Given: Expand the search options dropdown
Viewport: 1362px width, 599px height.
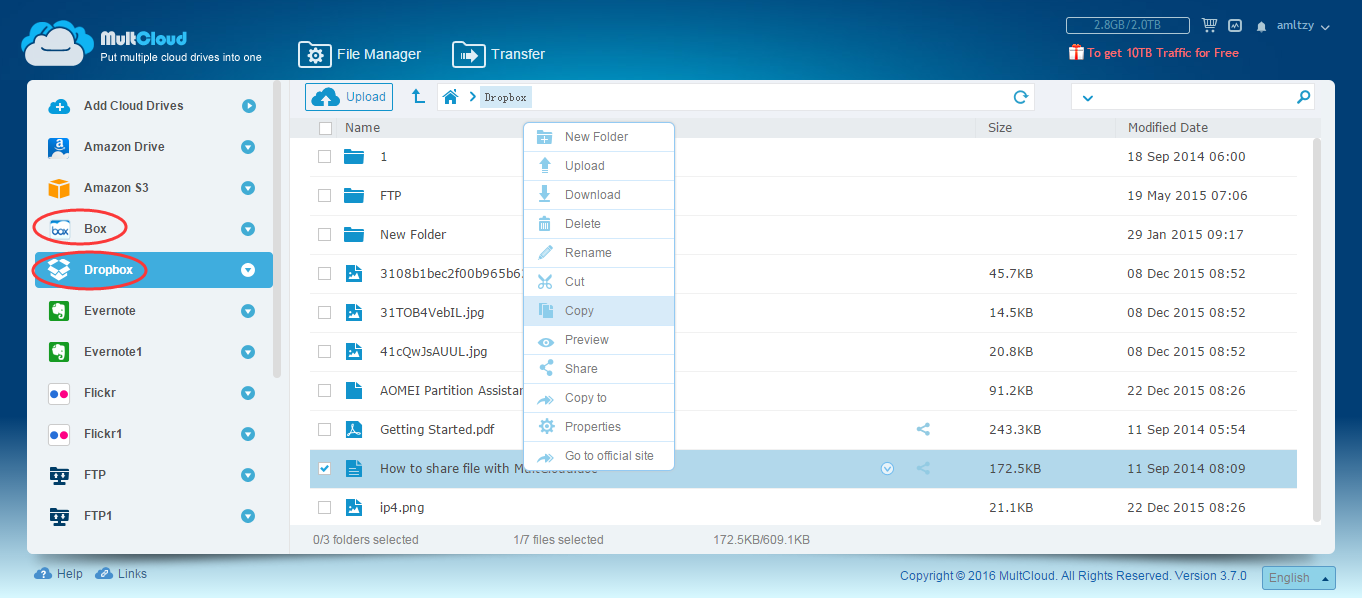Looking at the screenshot, I should [1088, 98].
